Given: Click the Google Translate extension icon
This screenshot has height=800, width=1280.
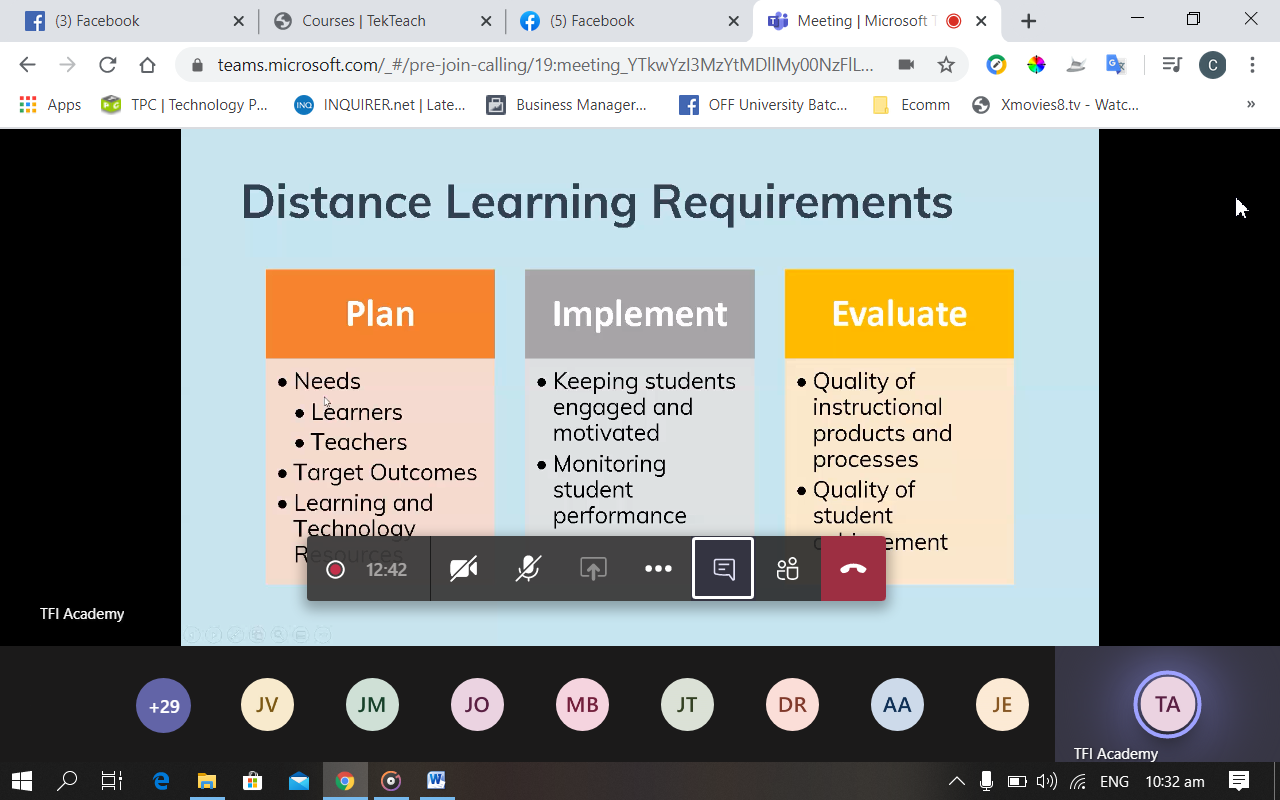Looking at the screenshot, I should pyautogui.click(x=1115, y=64).
